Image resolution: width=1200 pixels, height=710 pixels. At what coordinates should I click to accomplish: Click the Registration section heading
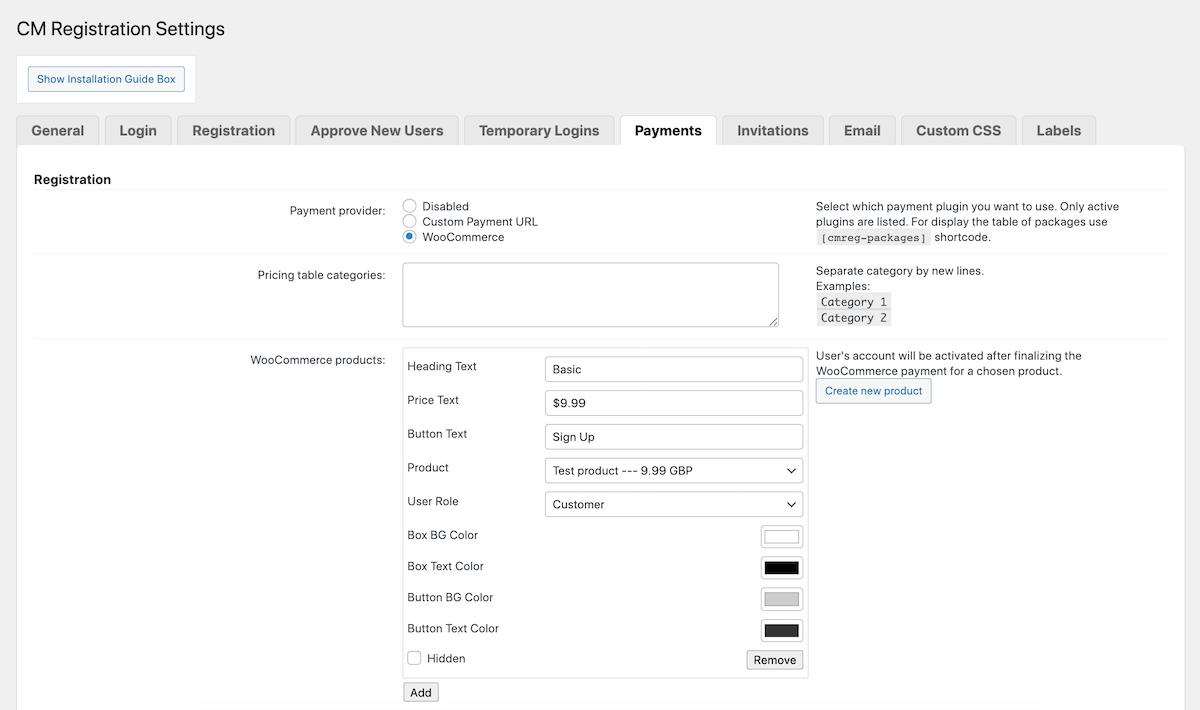coord(72,179)
